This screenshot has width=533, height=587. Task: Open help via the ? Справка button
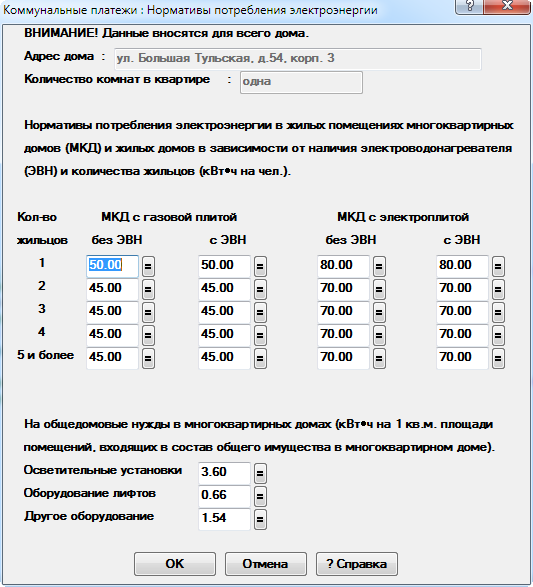pyautogui.click(x=357, y=564)
